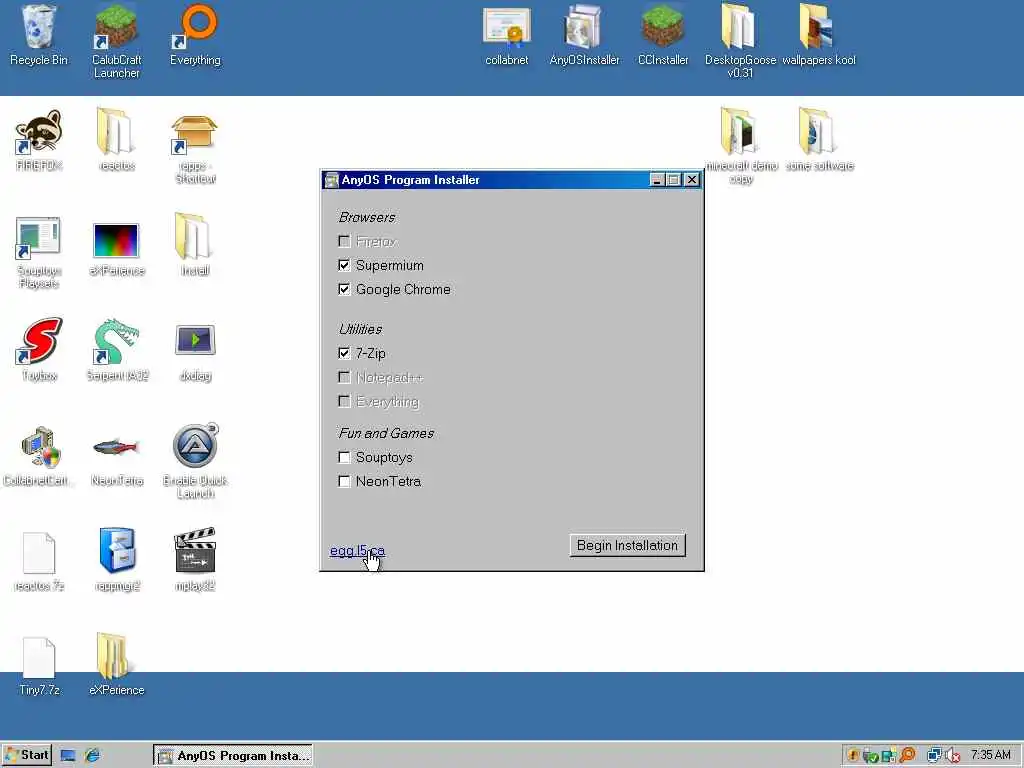Close the AnyOS Program Installer window
This screenshot has height=768, width=1024.
(692, 180)
